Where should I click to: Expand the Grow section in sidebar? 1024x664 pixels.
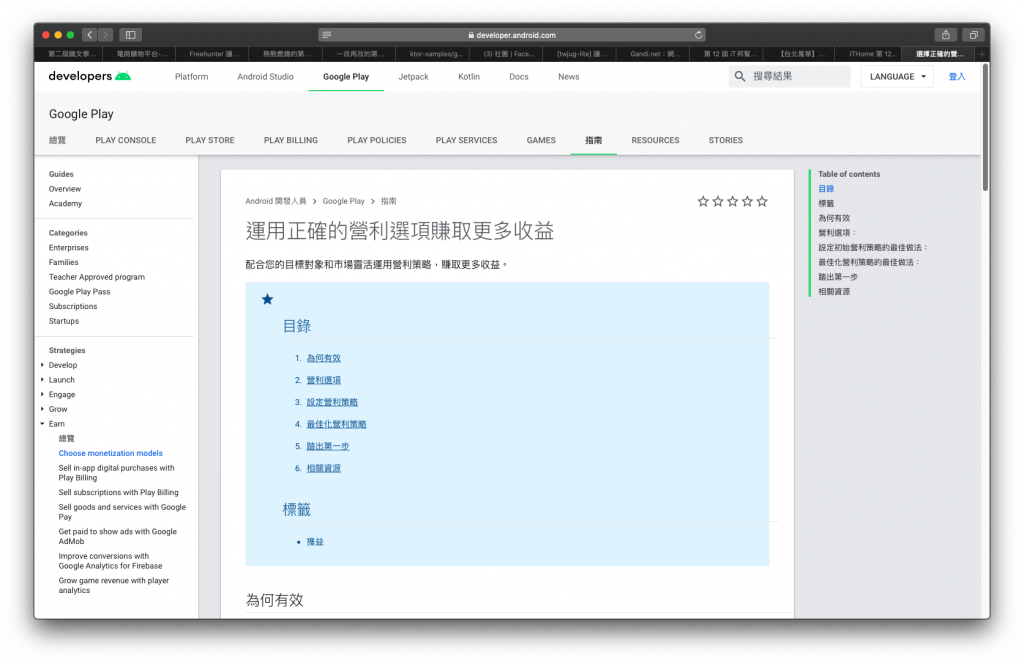click(x=42, y=409)
